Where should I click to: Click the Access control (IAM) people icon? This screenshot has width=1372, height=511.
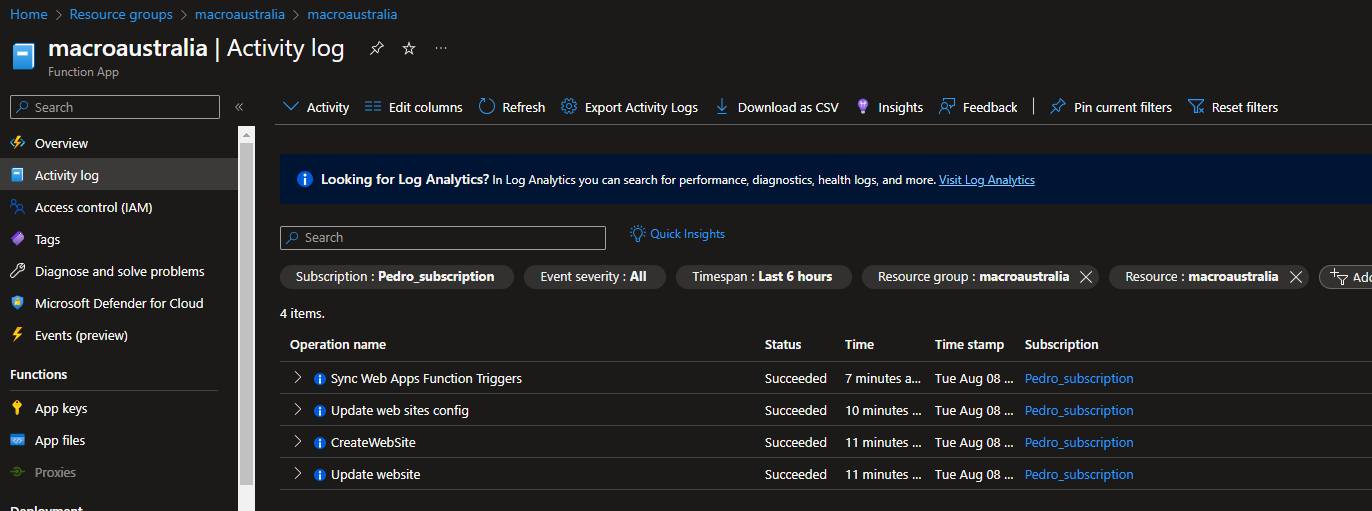[17, 207]
